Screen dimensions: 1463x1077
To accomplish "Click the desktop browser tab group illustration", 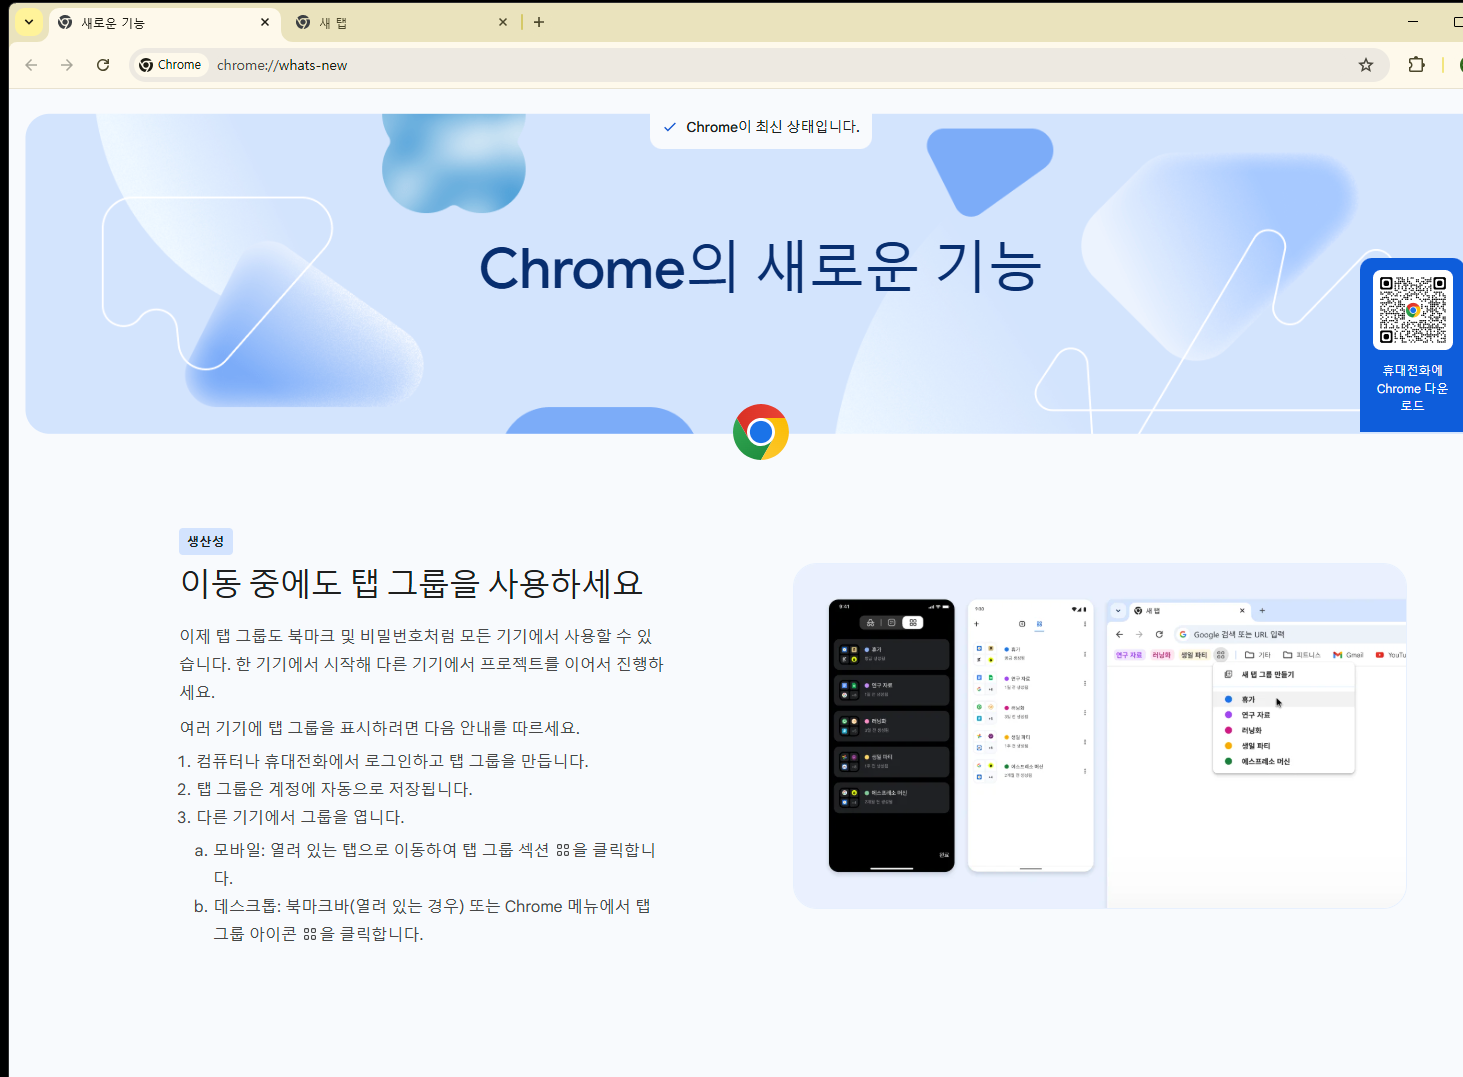I will pyautogui.click(x=1256, y=754).
